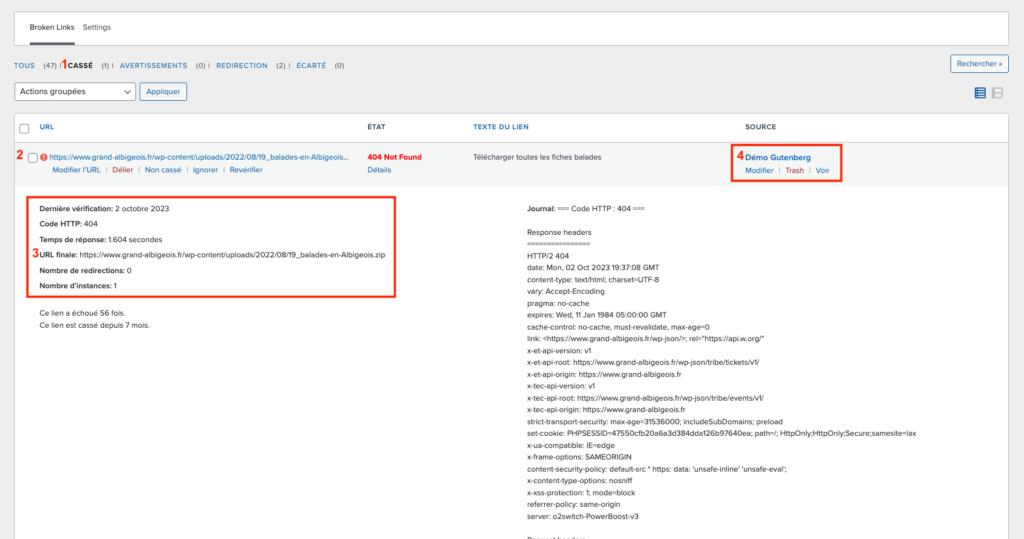Open the Rechercher search panel
This screenshot has height=539, width=1024.
tap(978, 64)
